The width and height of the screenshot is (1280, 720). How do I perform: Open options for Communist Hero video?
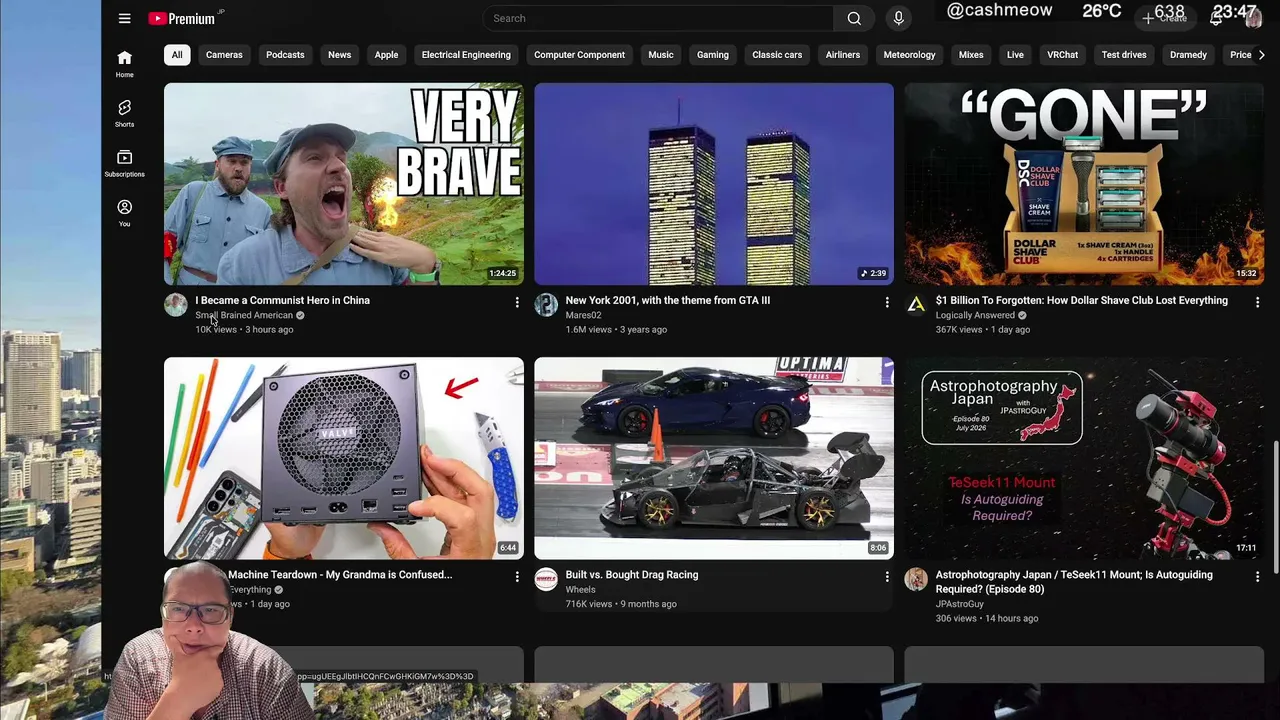tap(517, 302)
